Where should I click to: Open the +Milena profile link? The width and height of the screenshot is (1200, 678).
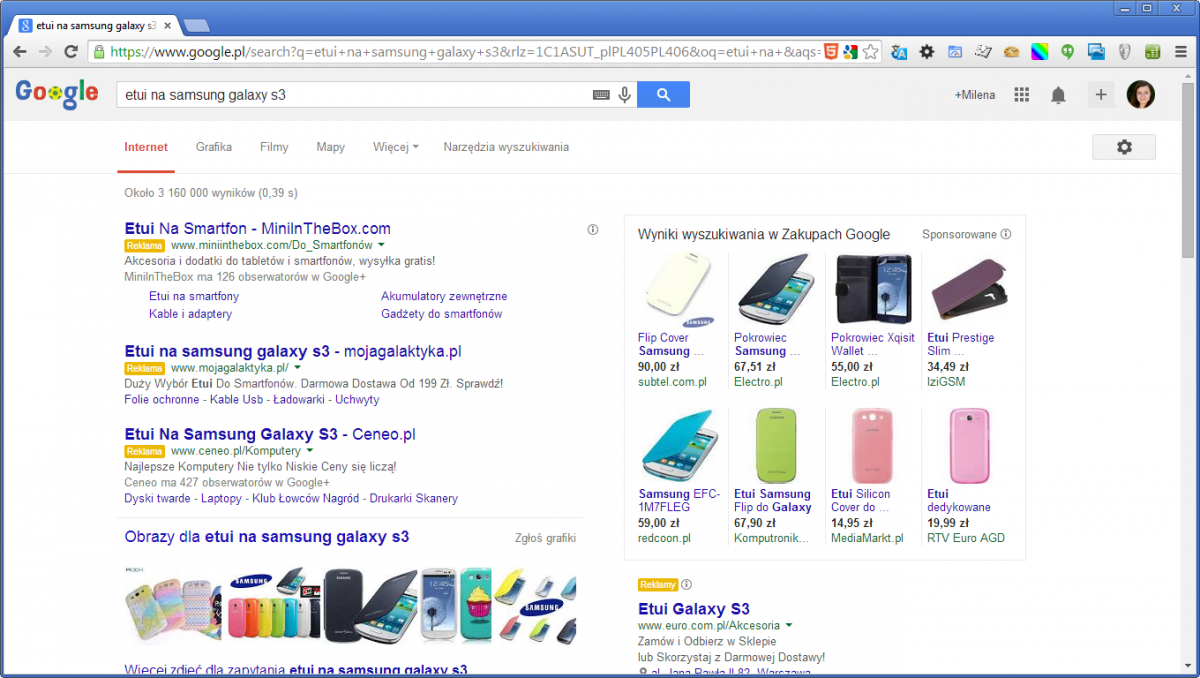[x=975, y=95]
